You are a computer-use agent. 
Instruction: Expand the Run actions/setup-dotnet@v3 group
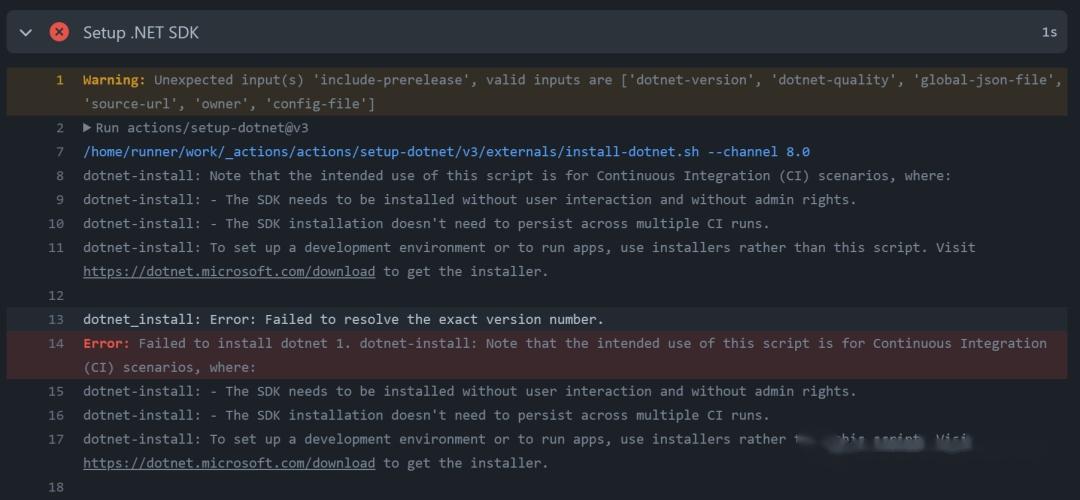tap(88, 128)
